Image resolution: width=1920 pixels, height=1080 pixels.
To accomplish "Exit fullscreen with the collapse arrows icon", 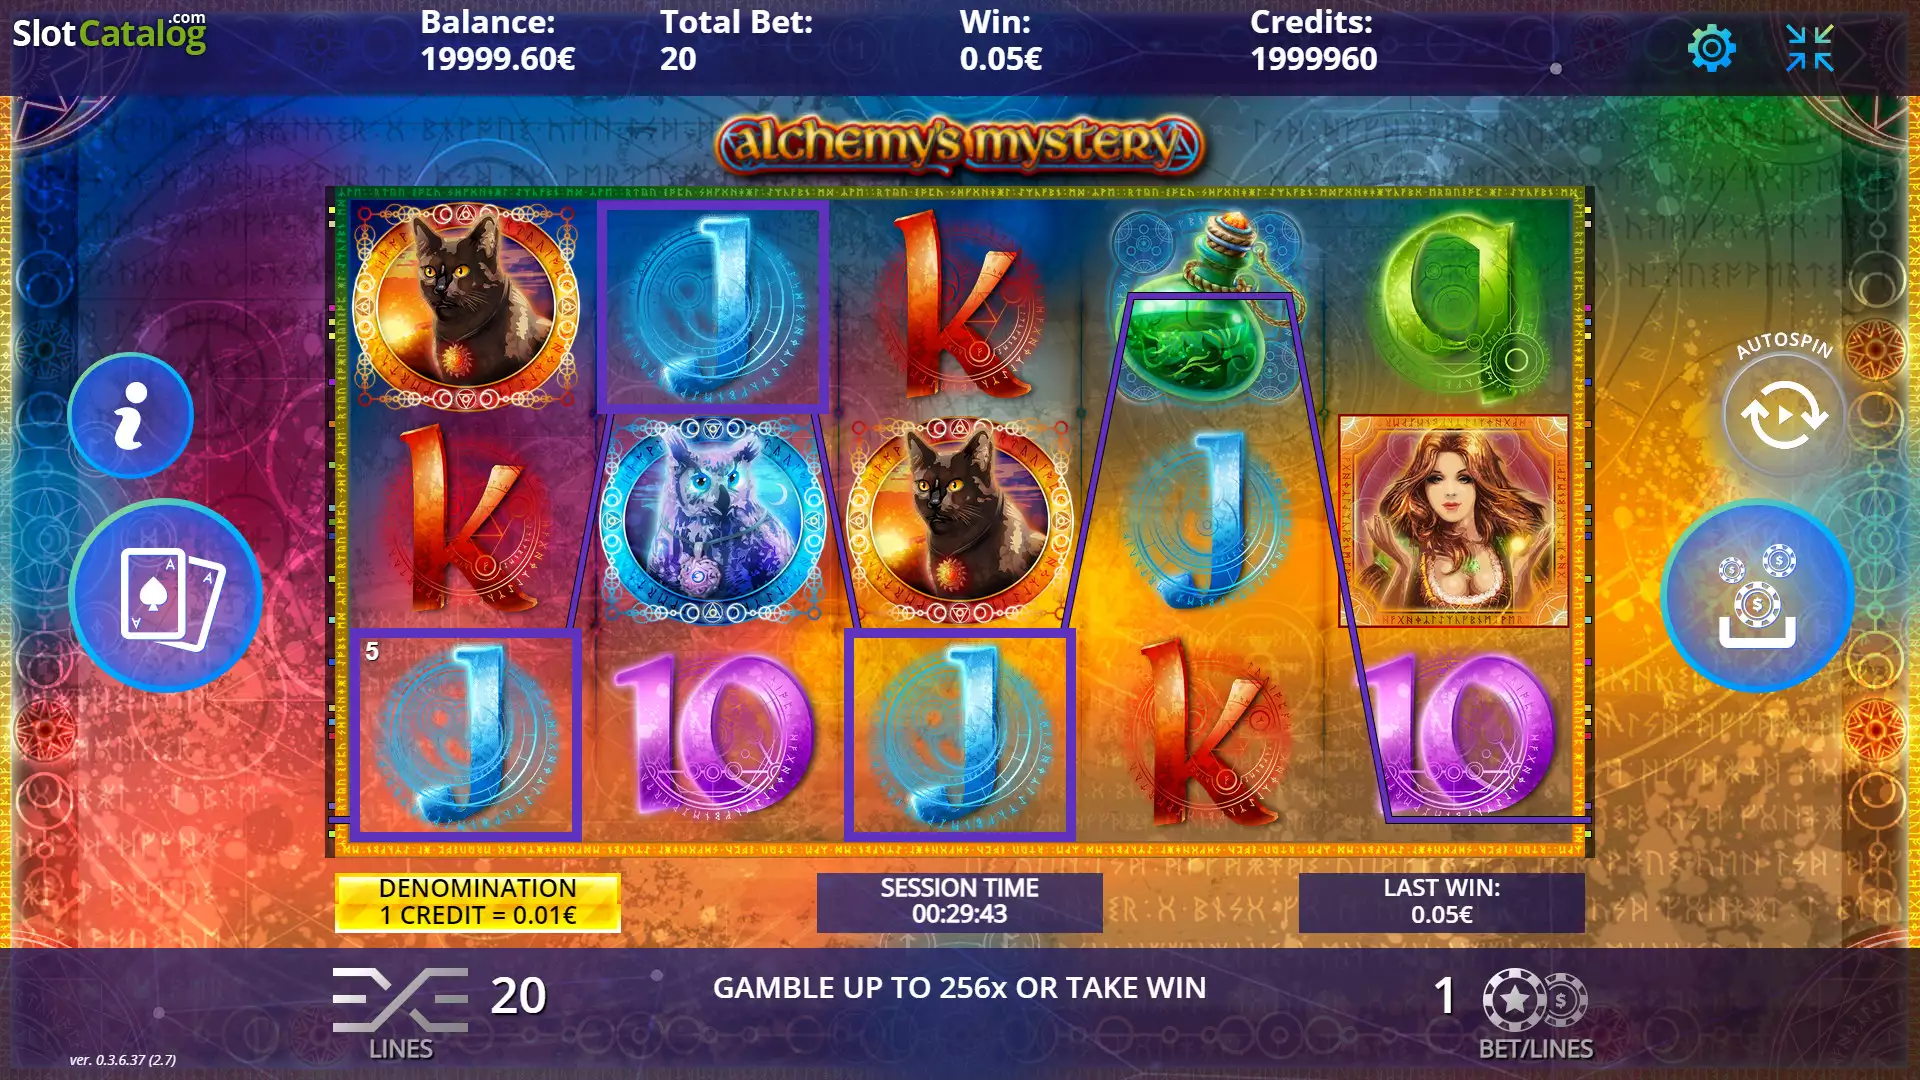I will (x=1810, y=48).
